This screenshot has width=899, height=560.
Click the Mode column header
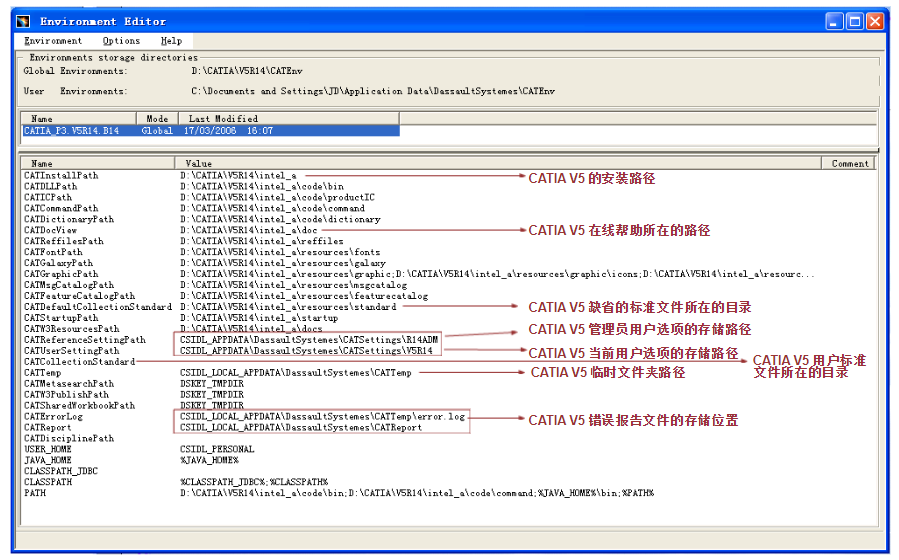[x=157, y=119]
